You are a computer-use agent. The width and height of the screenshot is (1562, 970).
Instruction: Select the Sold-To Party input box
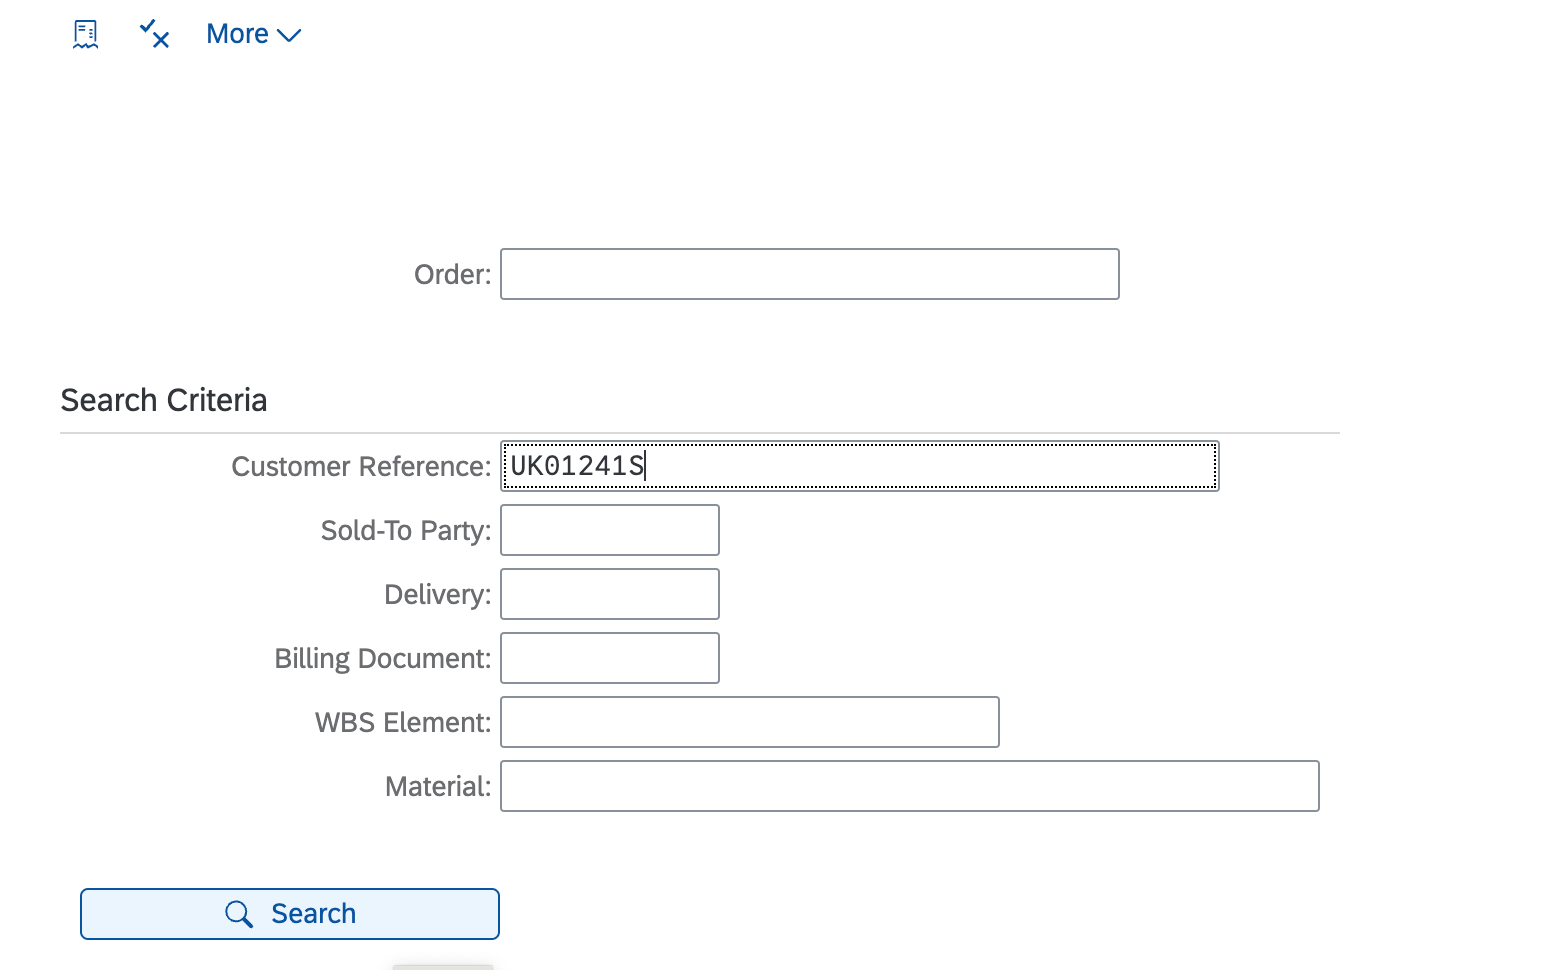point(609,530)
